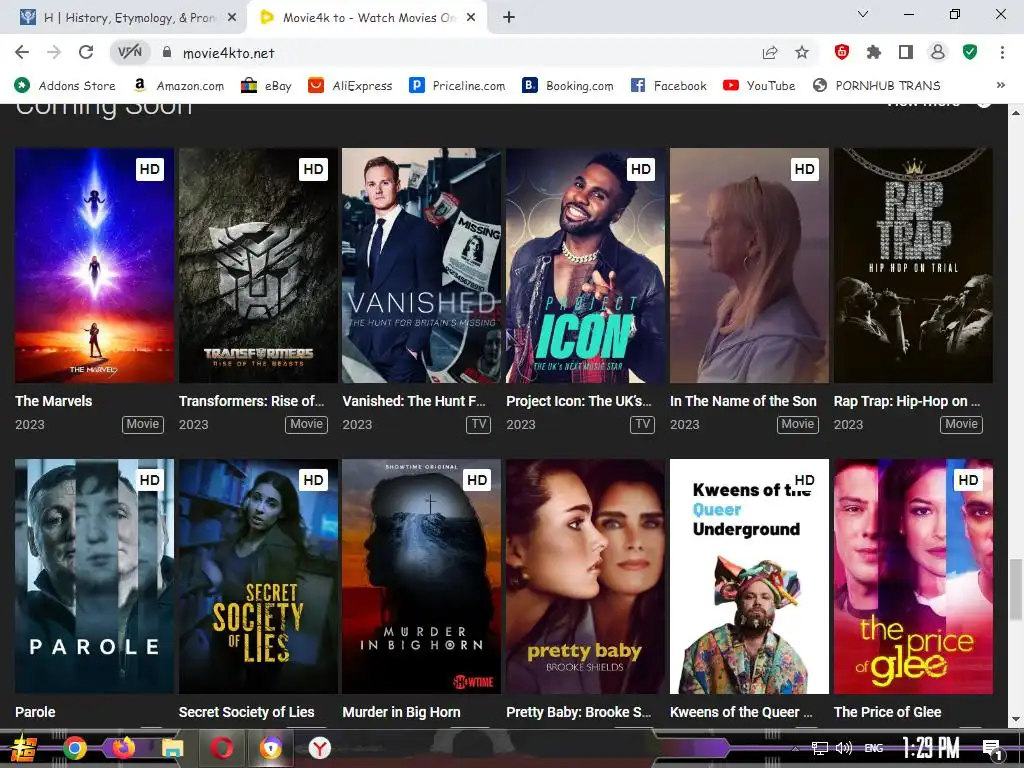This screenshot has height=768, width=1024.
Task: Open the Secret Society of Lies poster
Action: click(259, 576)
